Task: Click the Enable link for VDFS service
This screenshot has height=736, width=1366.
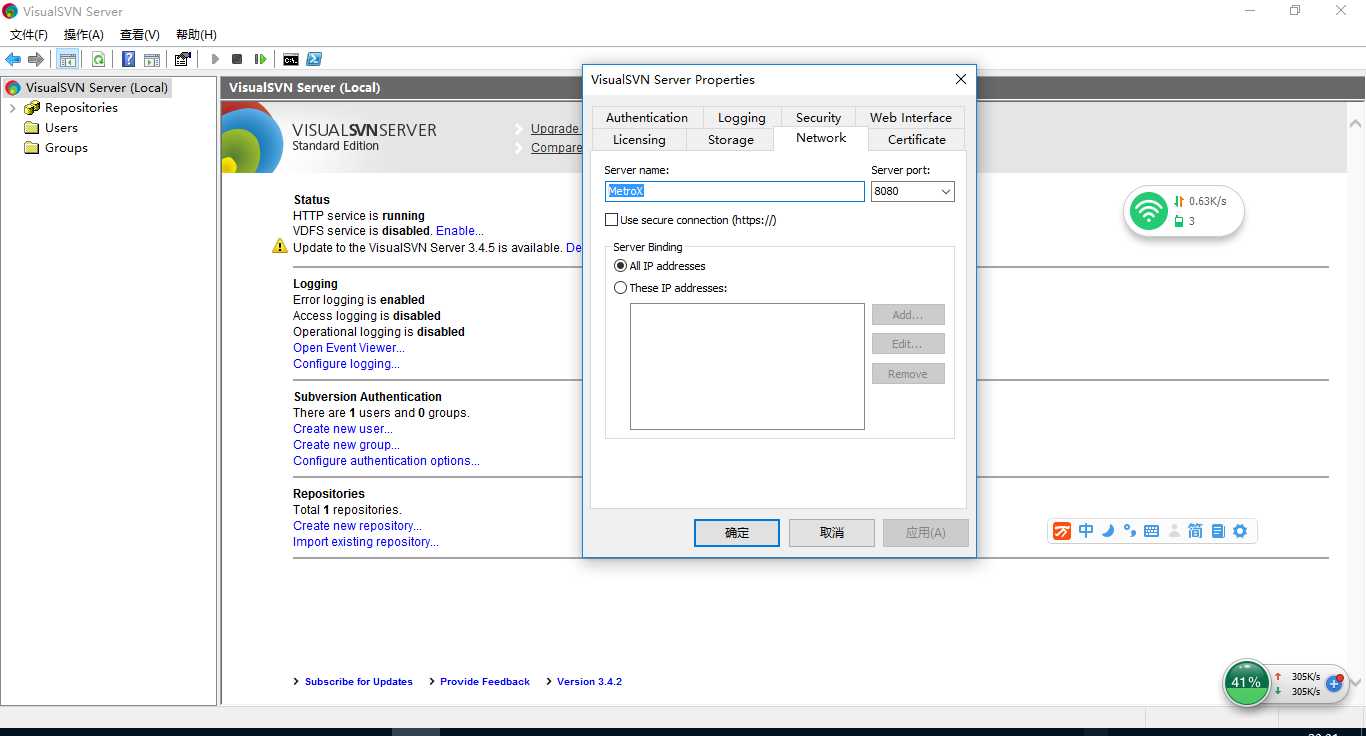Action: (460, 231)
